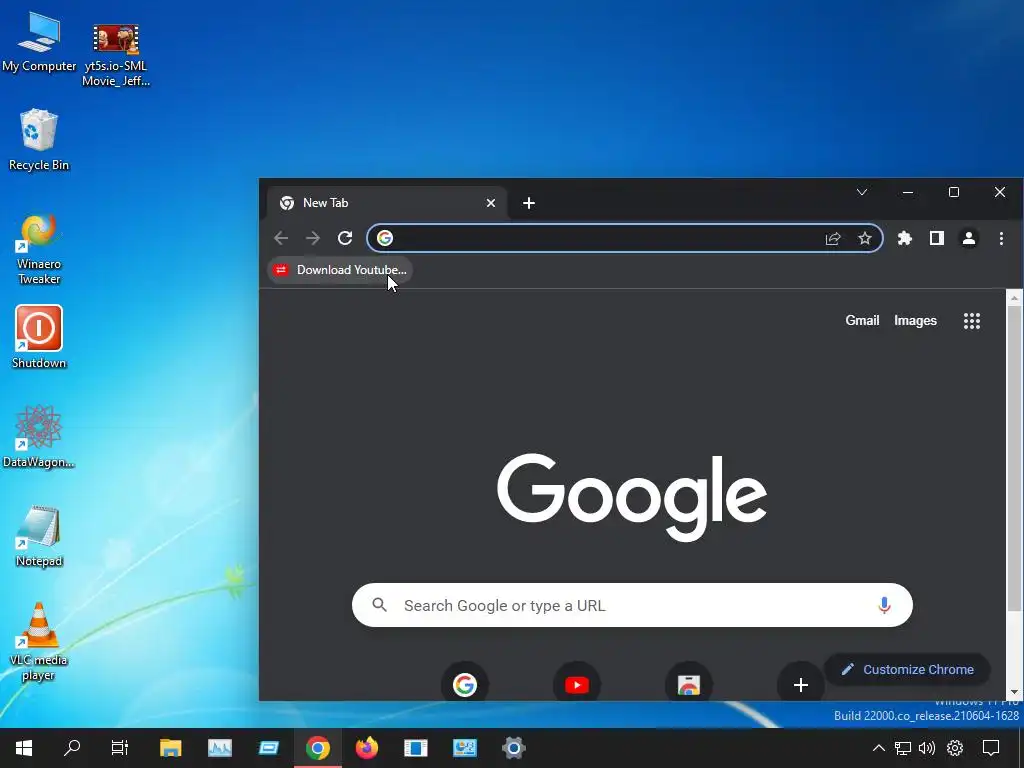Go forward in Chrome
This screenshot has width=1024, height=768.
pyautogui.click(x=313, y=238)
